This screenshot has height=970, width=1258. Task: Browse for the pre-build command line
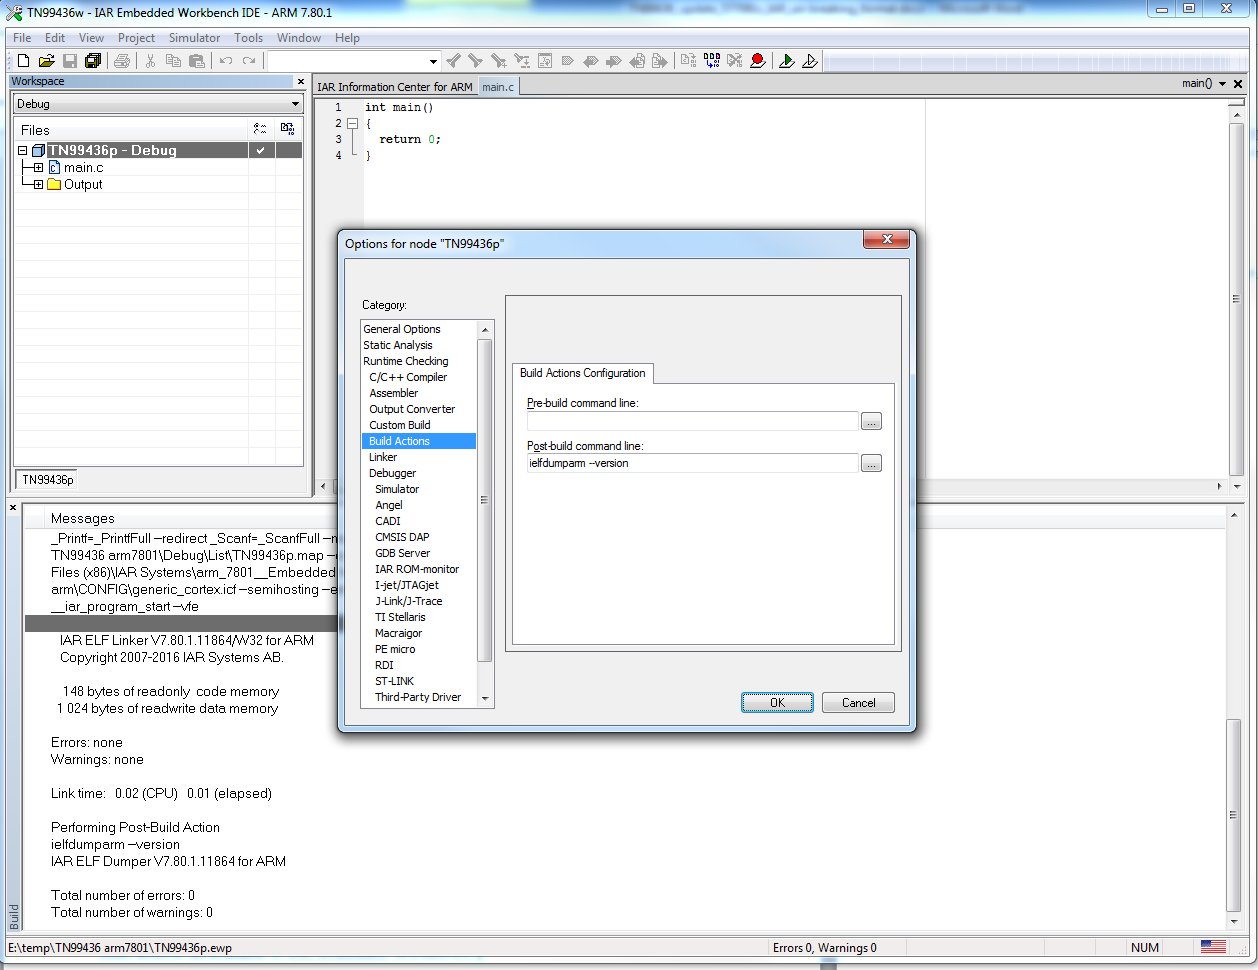pos(871,421)
